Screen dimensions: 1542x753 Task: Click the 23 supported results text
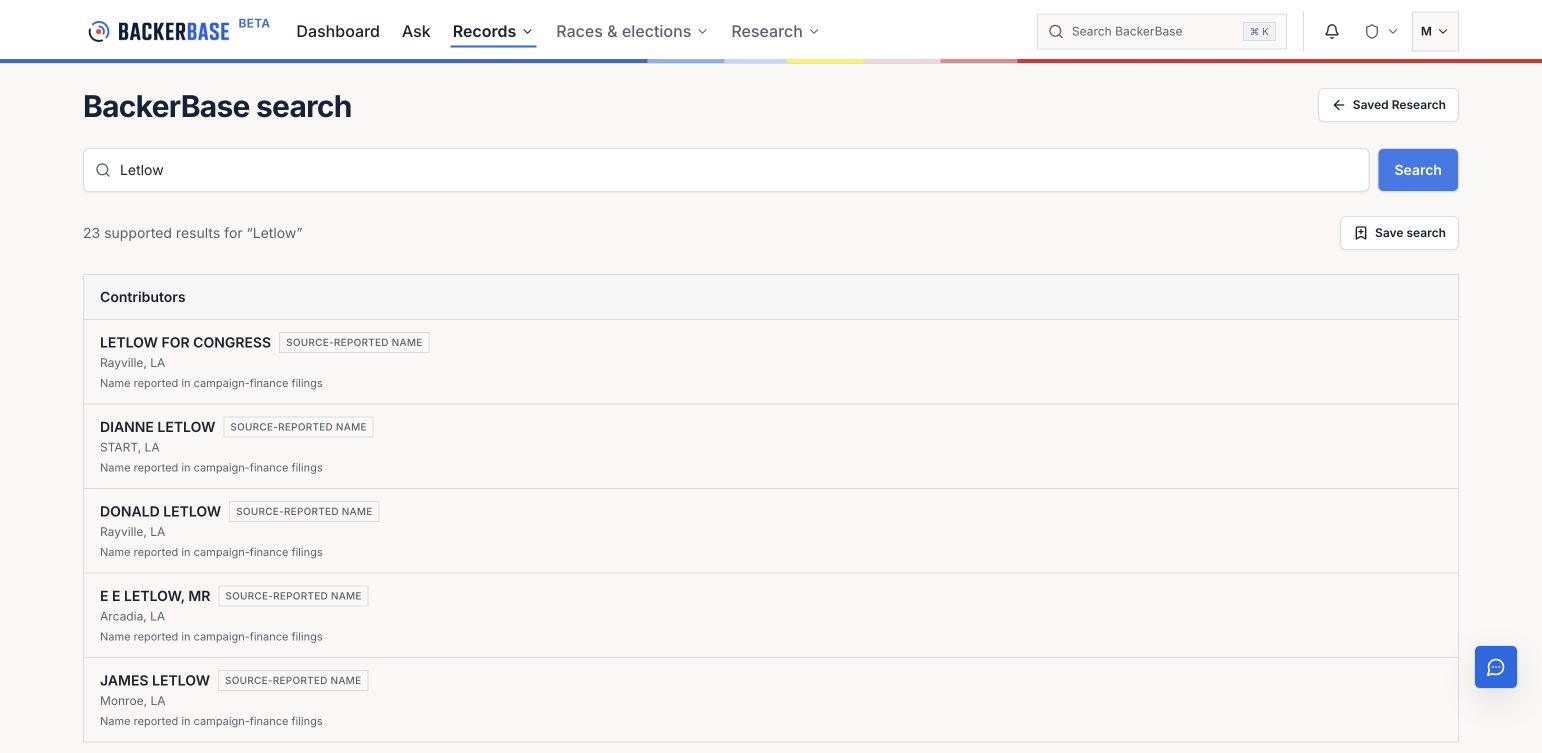click(x=193, y=233)
